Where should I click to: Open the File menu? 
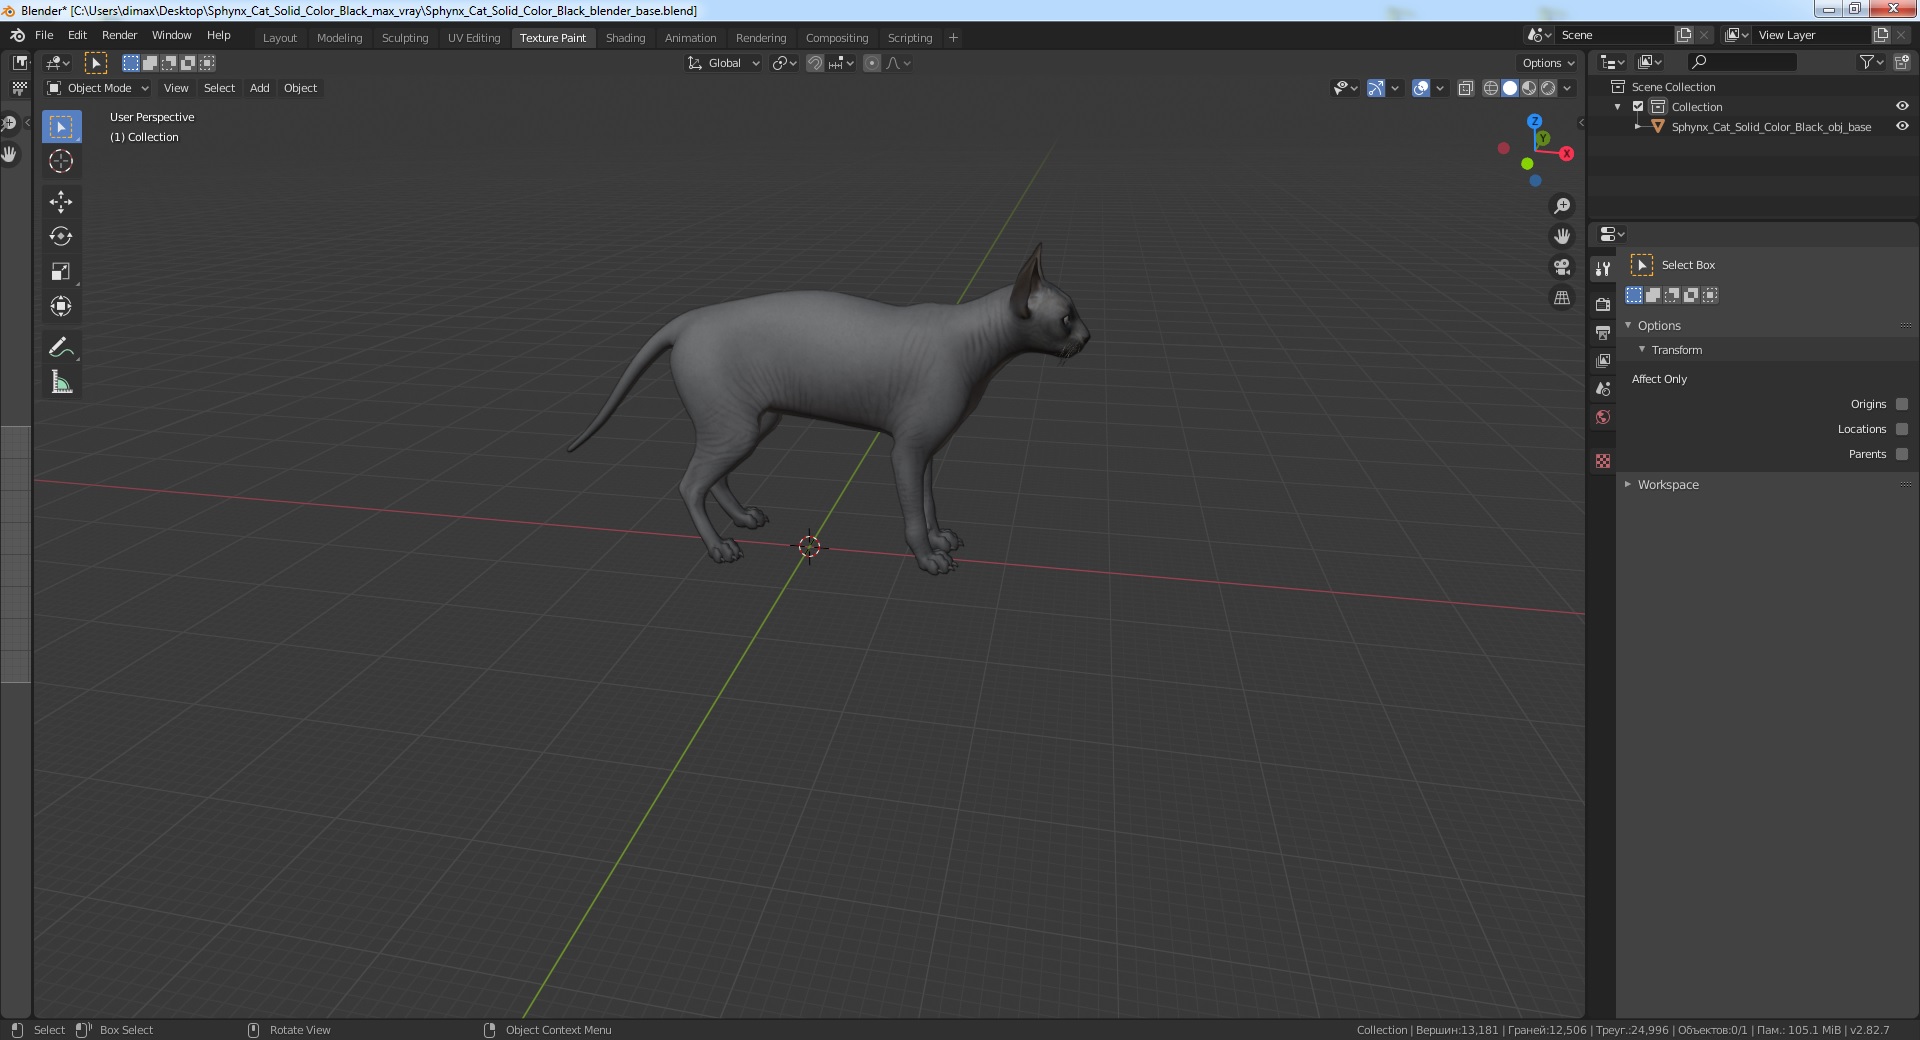[x=44, y=35]
